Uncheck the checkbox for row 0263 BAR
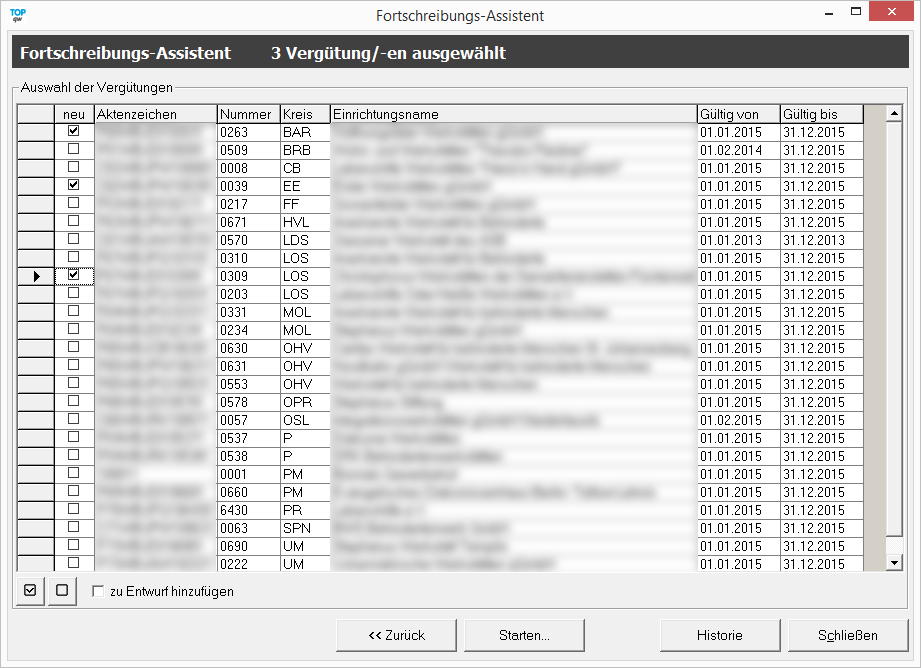This screenshot has height=668, width=921. click(73, 132)
